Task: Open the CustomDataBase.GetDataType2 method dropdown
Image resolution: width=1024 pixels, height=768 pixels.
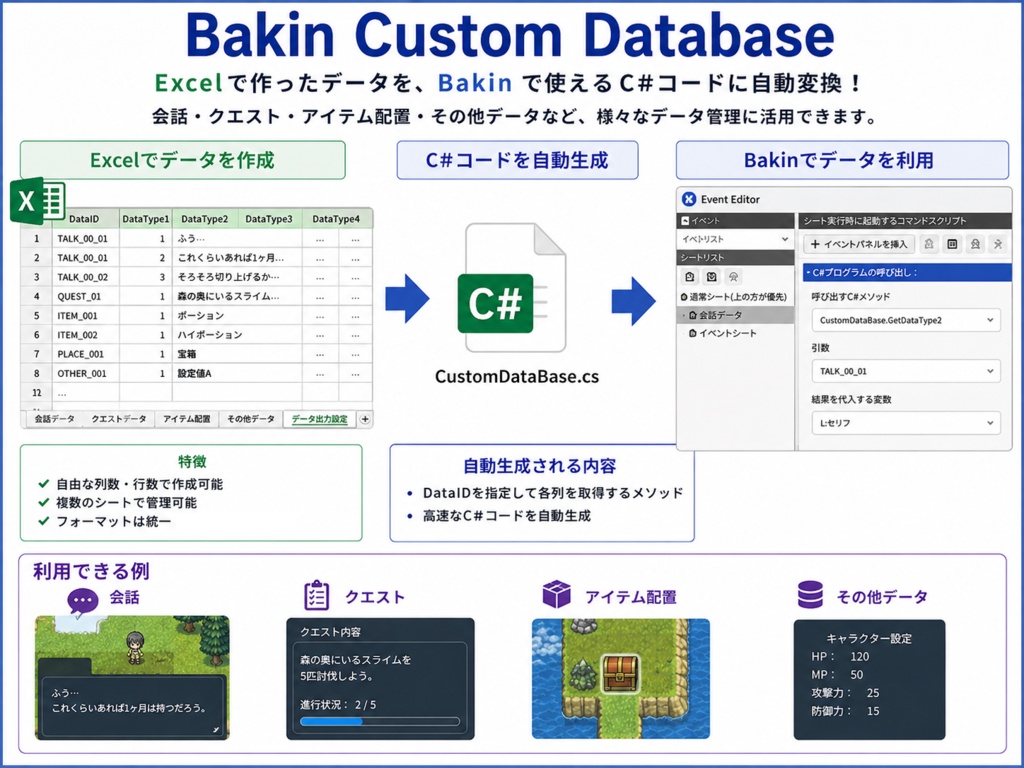Action: tap(906, 320)
